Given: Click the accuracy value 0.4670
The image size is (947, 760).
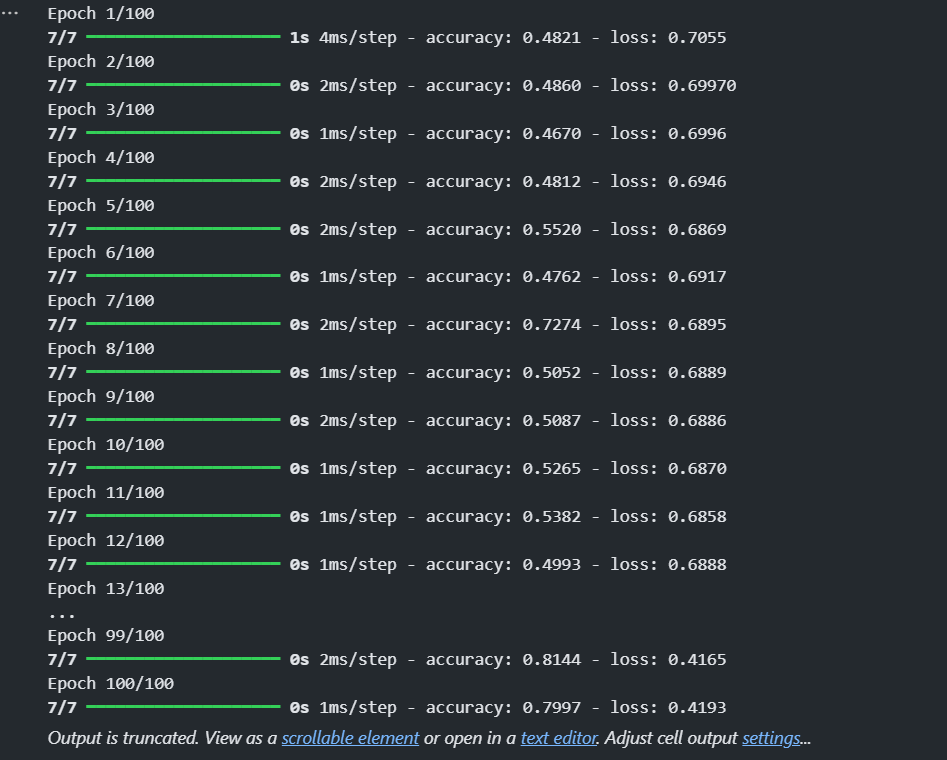Looking at the screenshot, I should coord(551,134).
